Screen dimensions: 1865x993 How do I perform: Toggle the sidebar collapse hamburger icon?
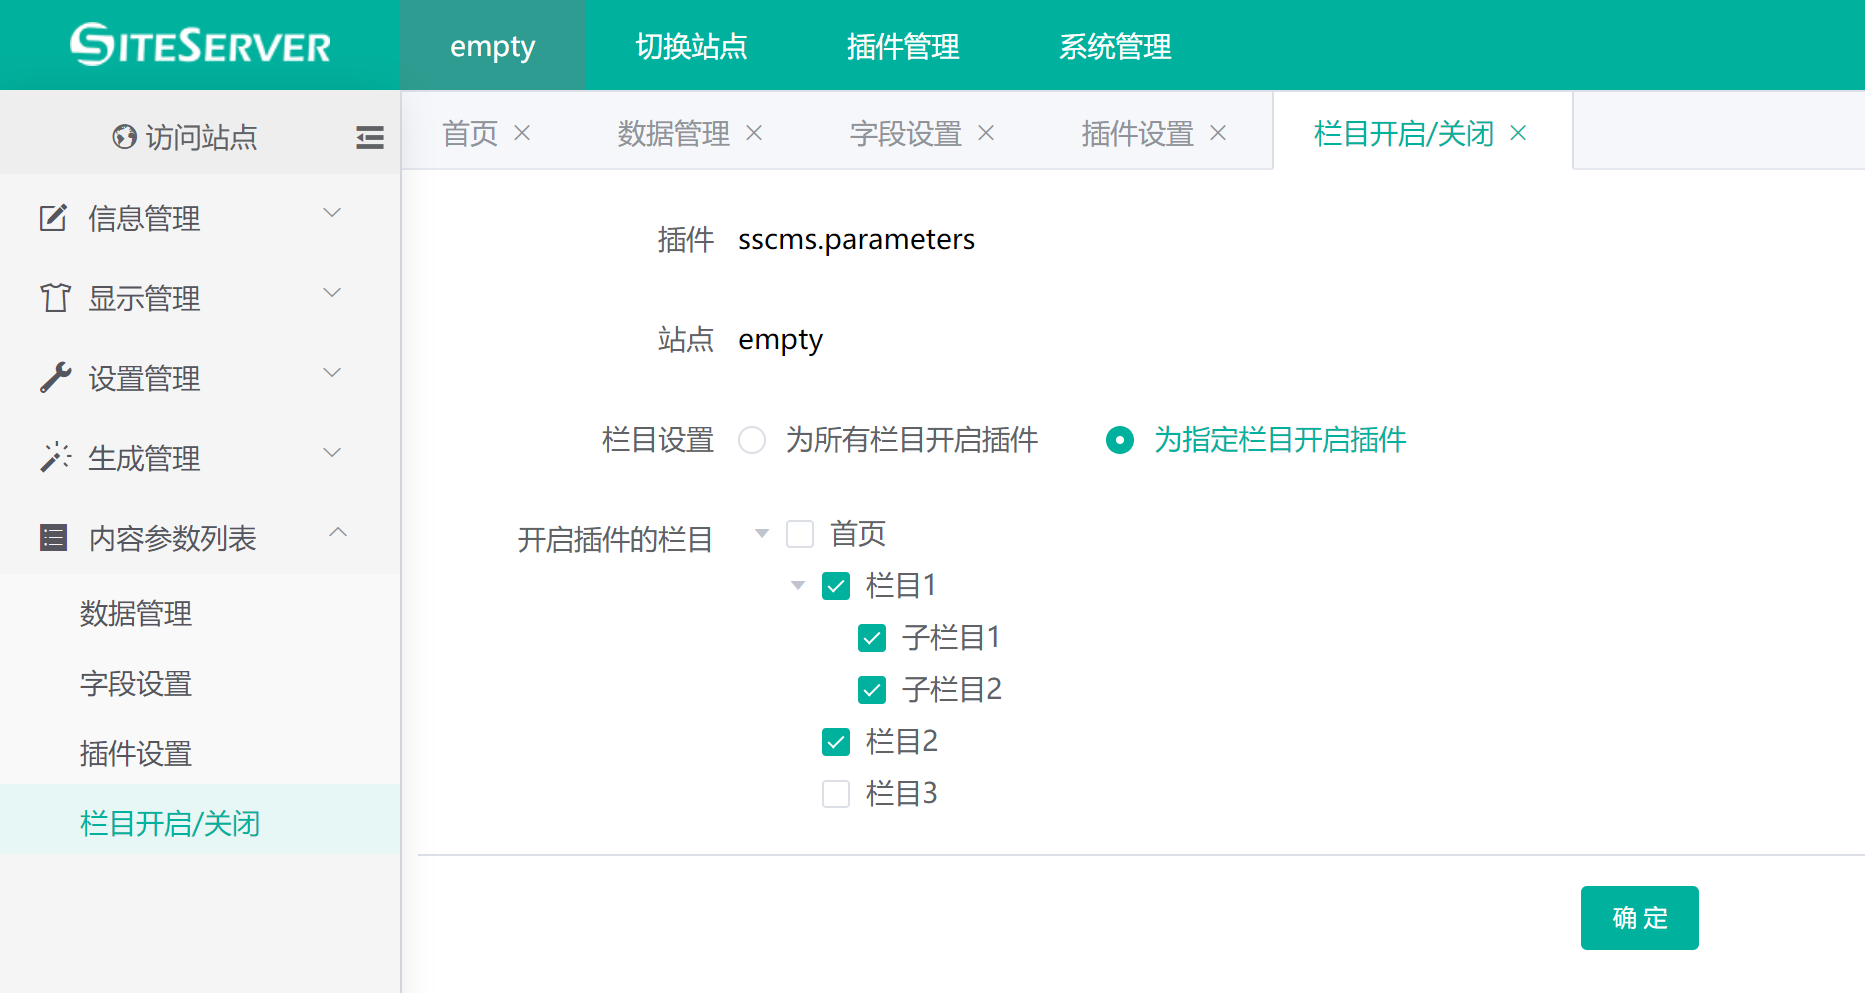click(x=369, y=137)
